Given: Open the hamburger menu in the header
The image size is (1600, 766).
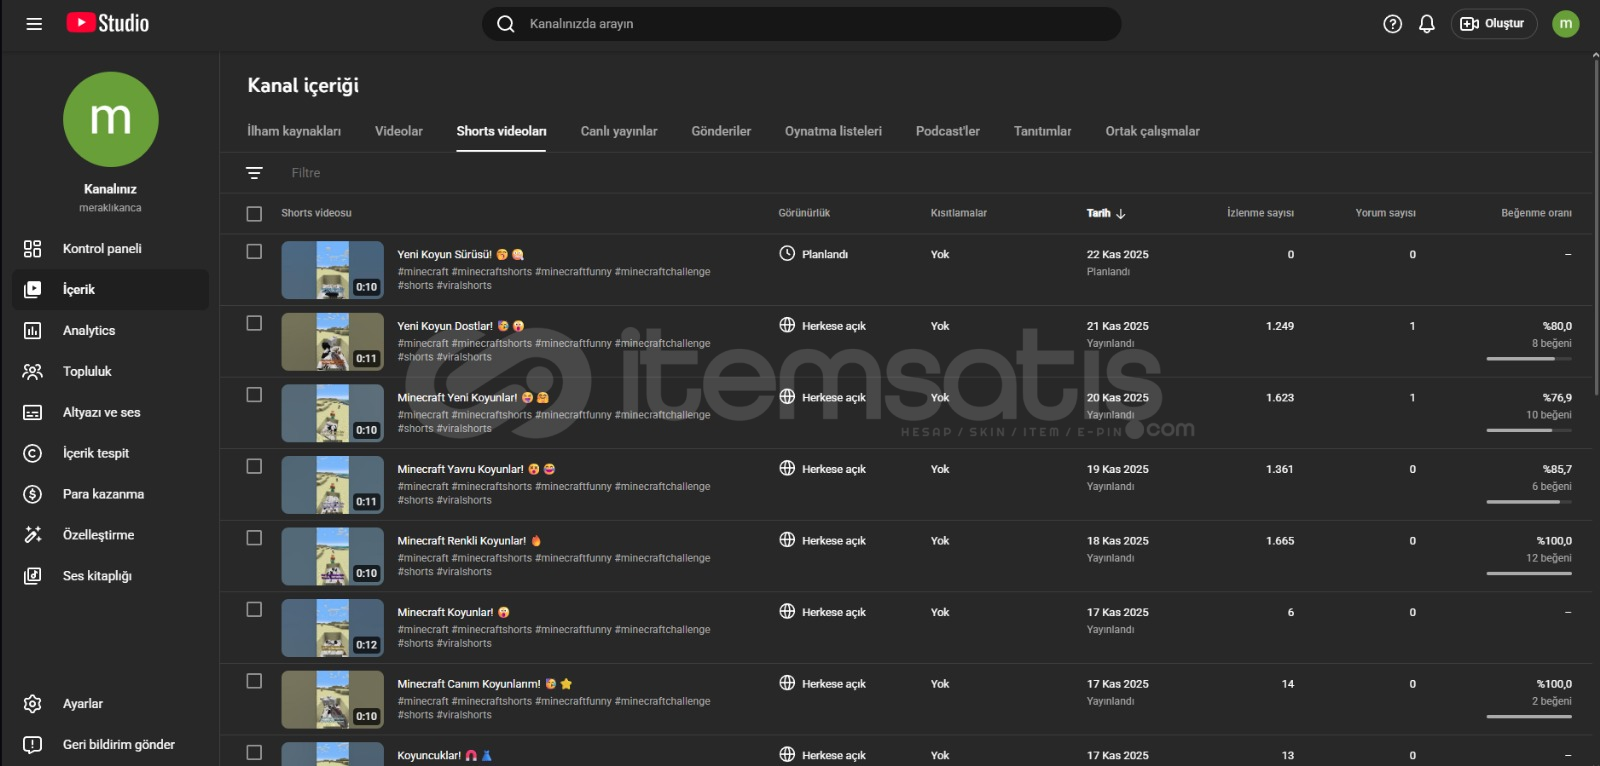Looking at the screenshot, I should coord(34,24).
